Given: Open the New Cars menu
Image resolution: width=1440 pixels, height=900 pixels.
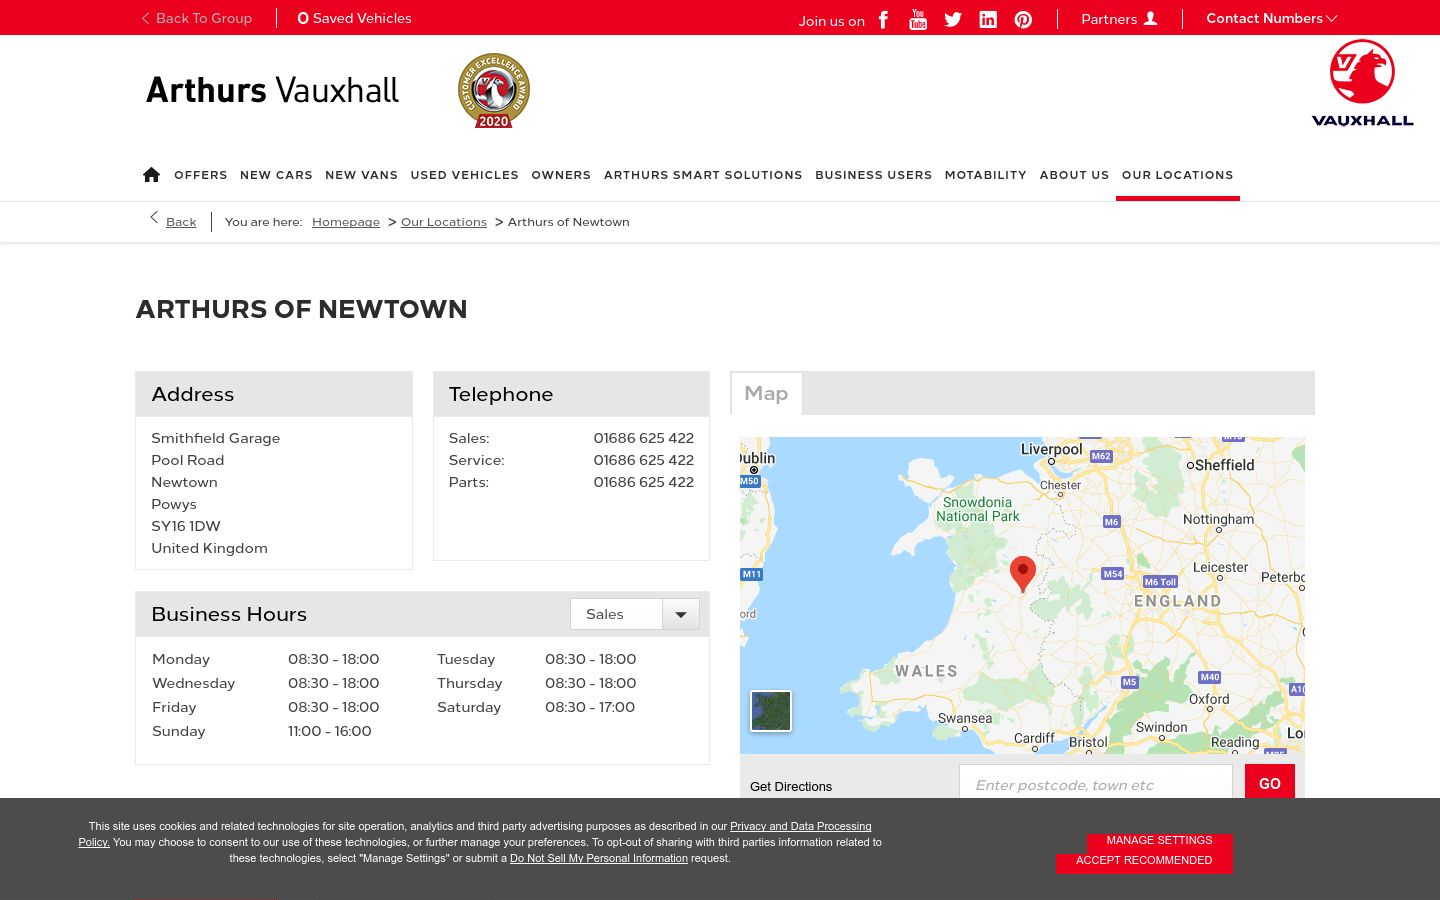Looking at the screenshot, I should (276, 175).
